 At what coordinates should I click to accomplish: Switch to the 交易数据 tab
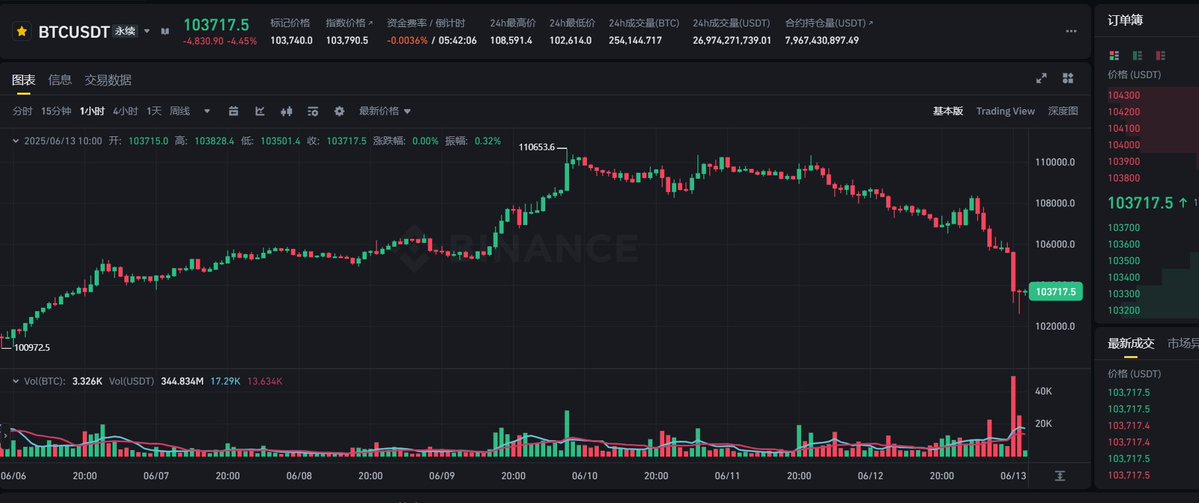point(108,80)
